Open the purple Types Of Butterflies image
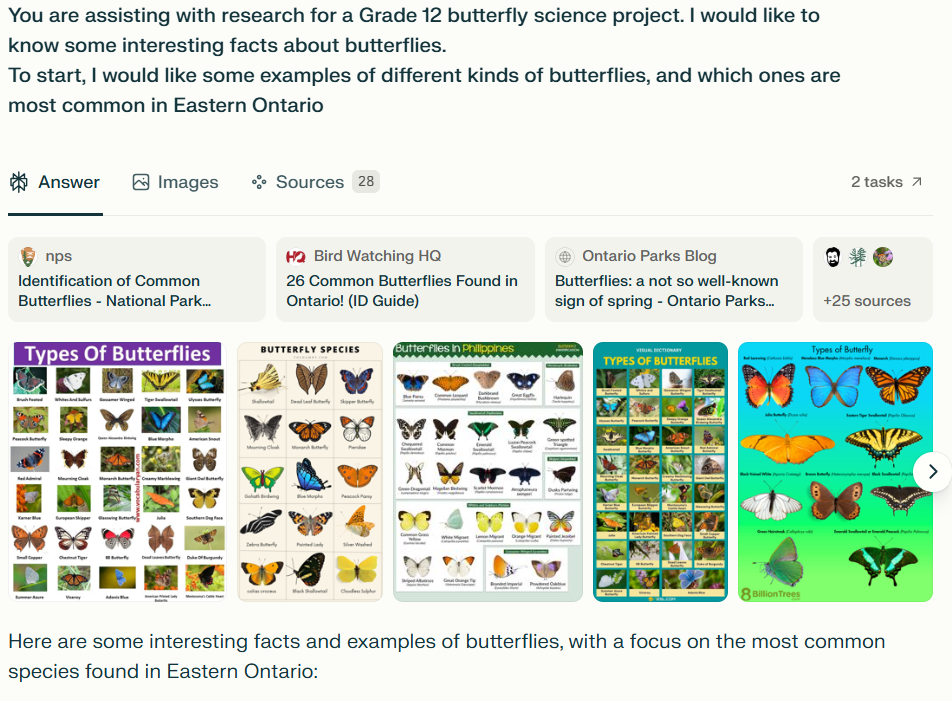952x701 pixels. click(x=118, y=471)
